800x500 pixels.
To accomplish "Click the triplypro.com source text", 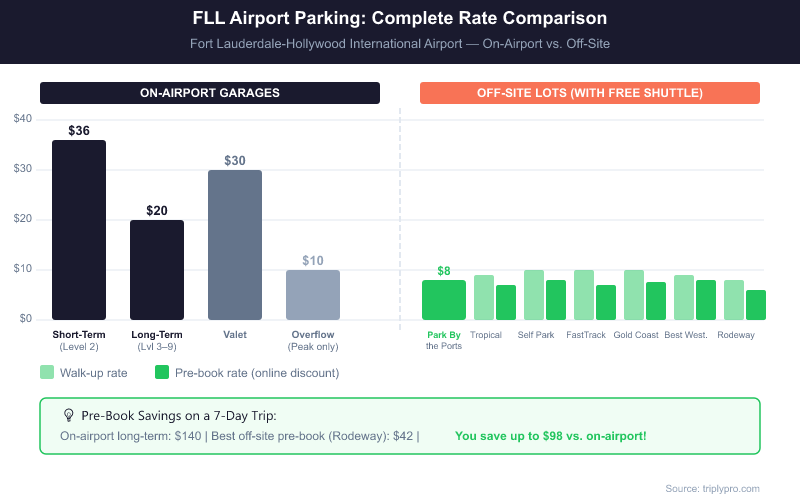I will point(713,488).
